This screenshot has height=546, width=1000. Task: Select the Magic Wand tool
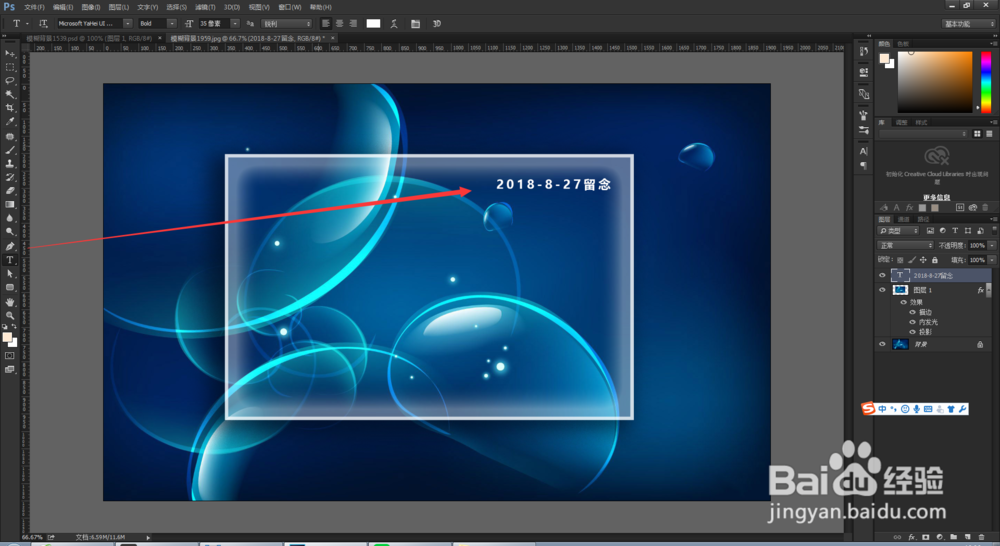(x=10, y=94)
